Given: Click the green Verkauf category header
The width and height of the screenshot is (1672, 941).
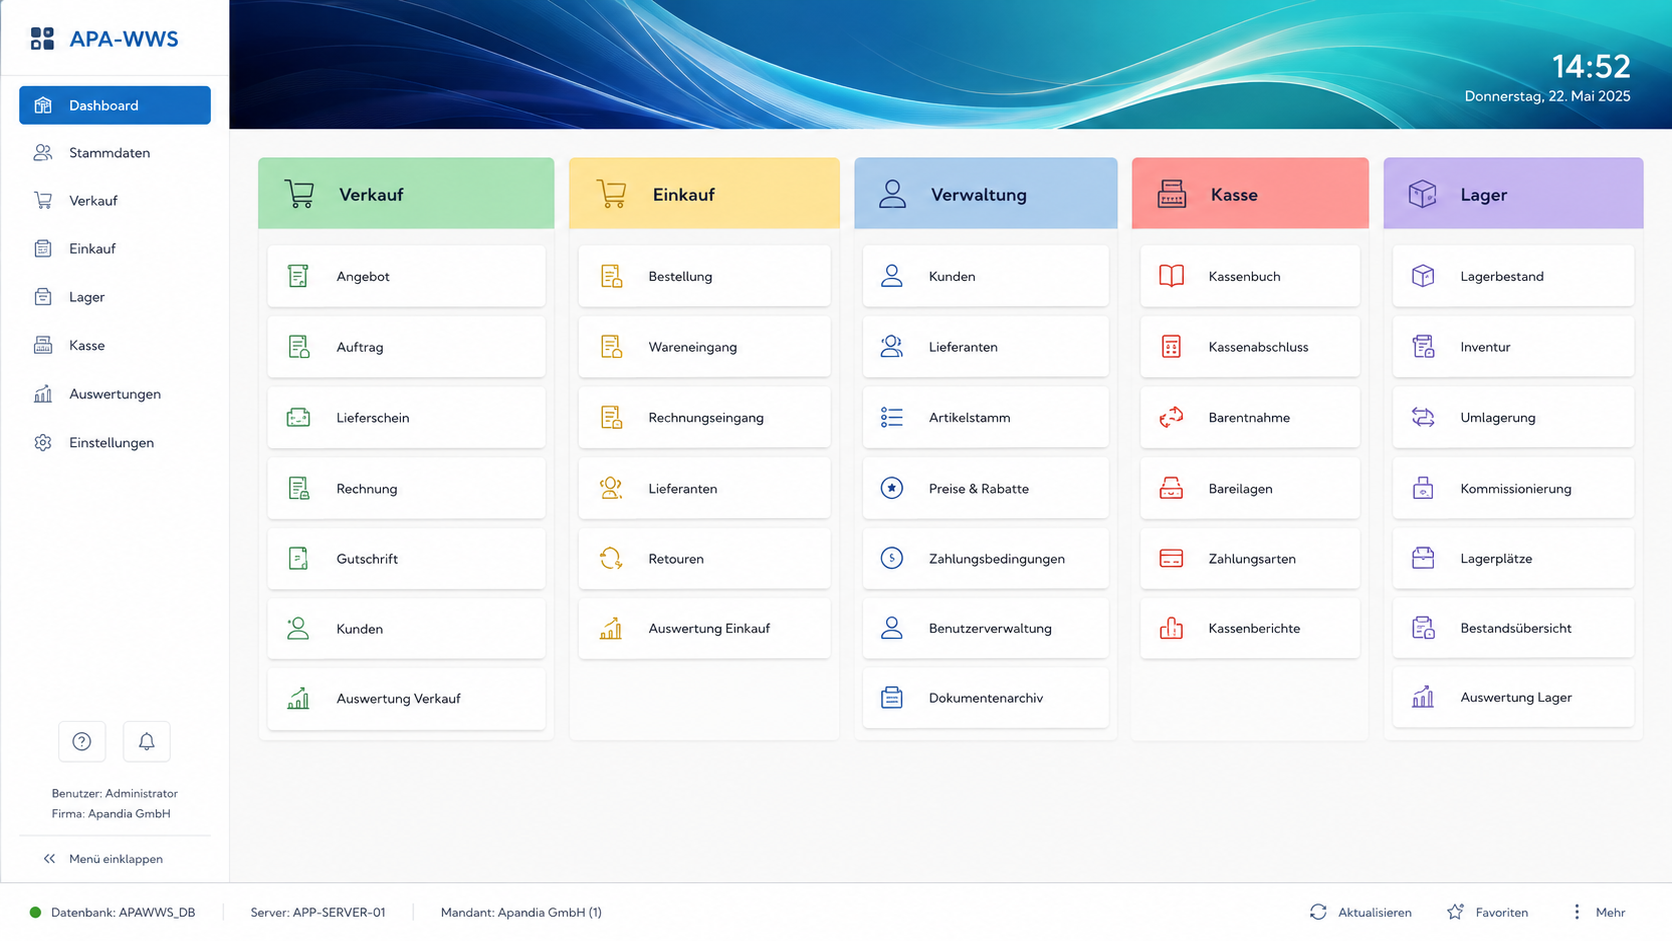Looking at the screenshot, I should pyautogui.click(x=406, y=193).
